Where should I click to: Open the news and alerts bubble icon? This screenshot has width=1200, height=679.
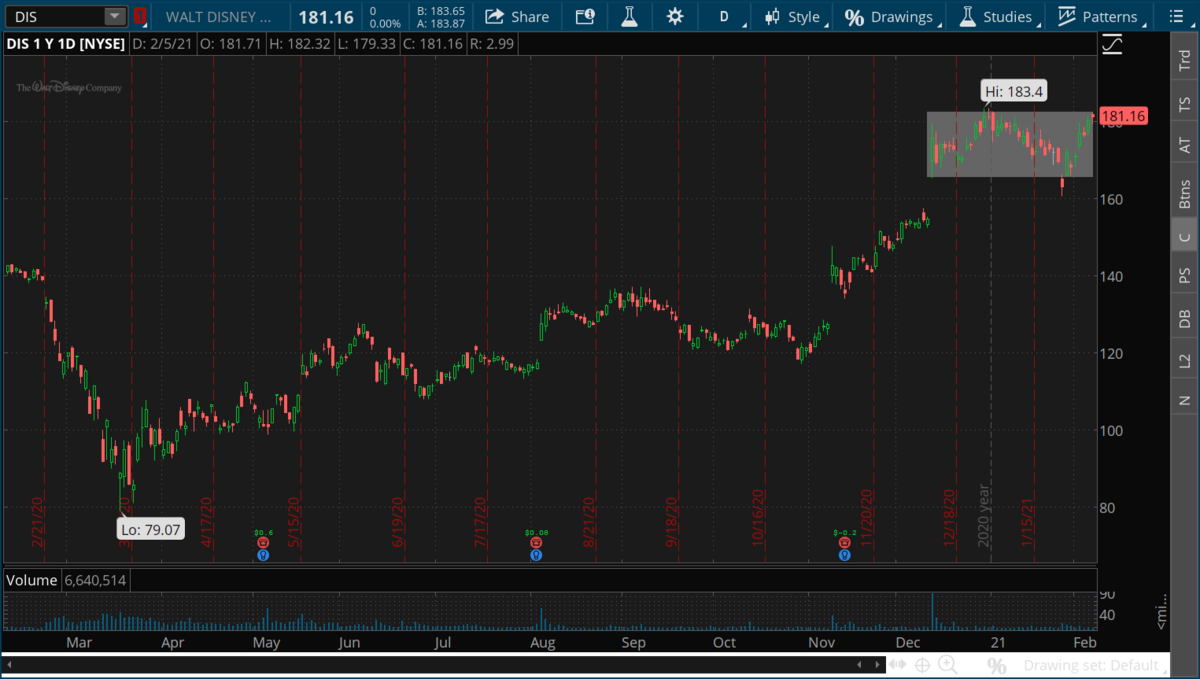coord(585,17)
